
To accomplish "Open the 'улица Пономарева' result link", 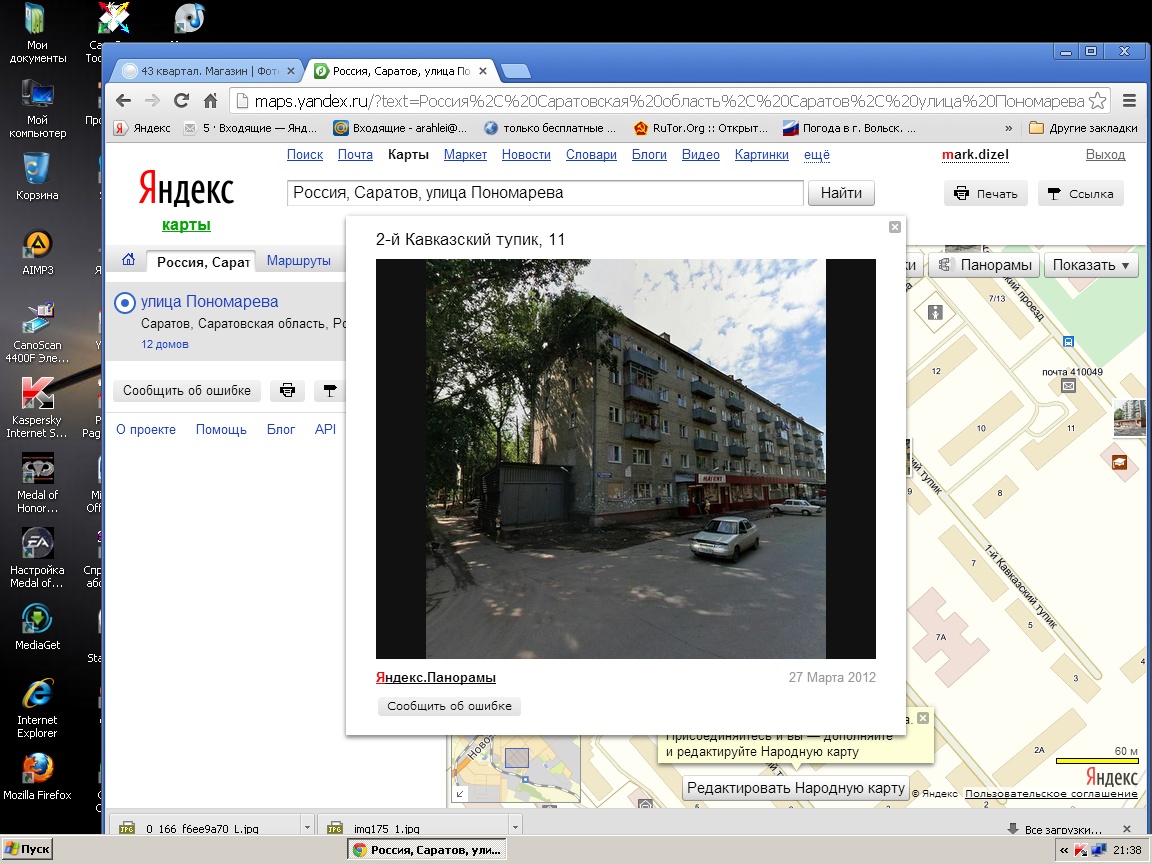I will point(209,302).
